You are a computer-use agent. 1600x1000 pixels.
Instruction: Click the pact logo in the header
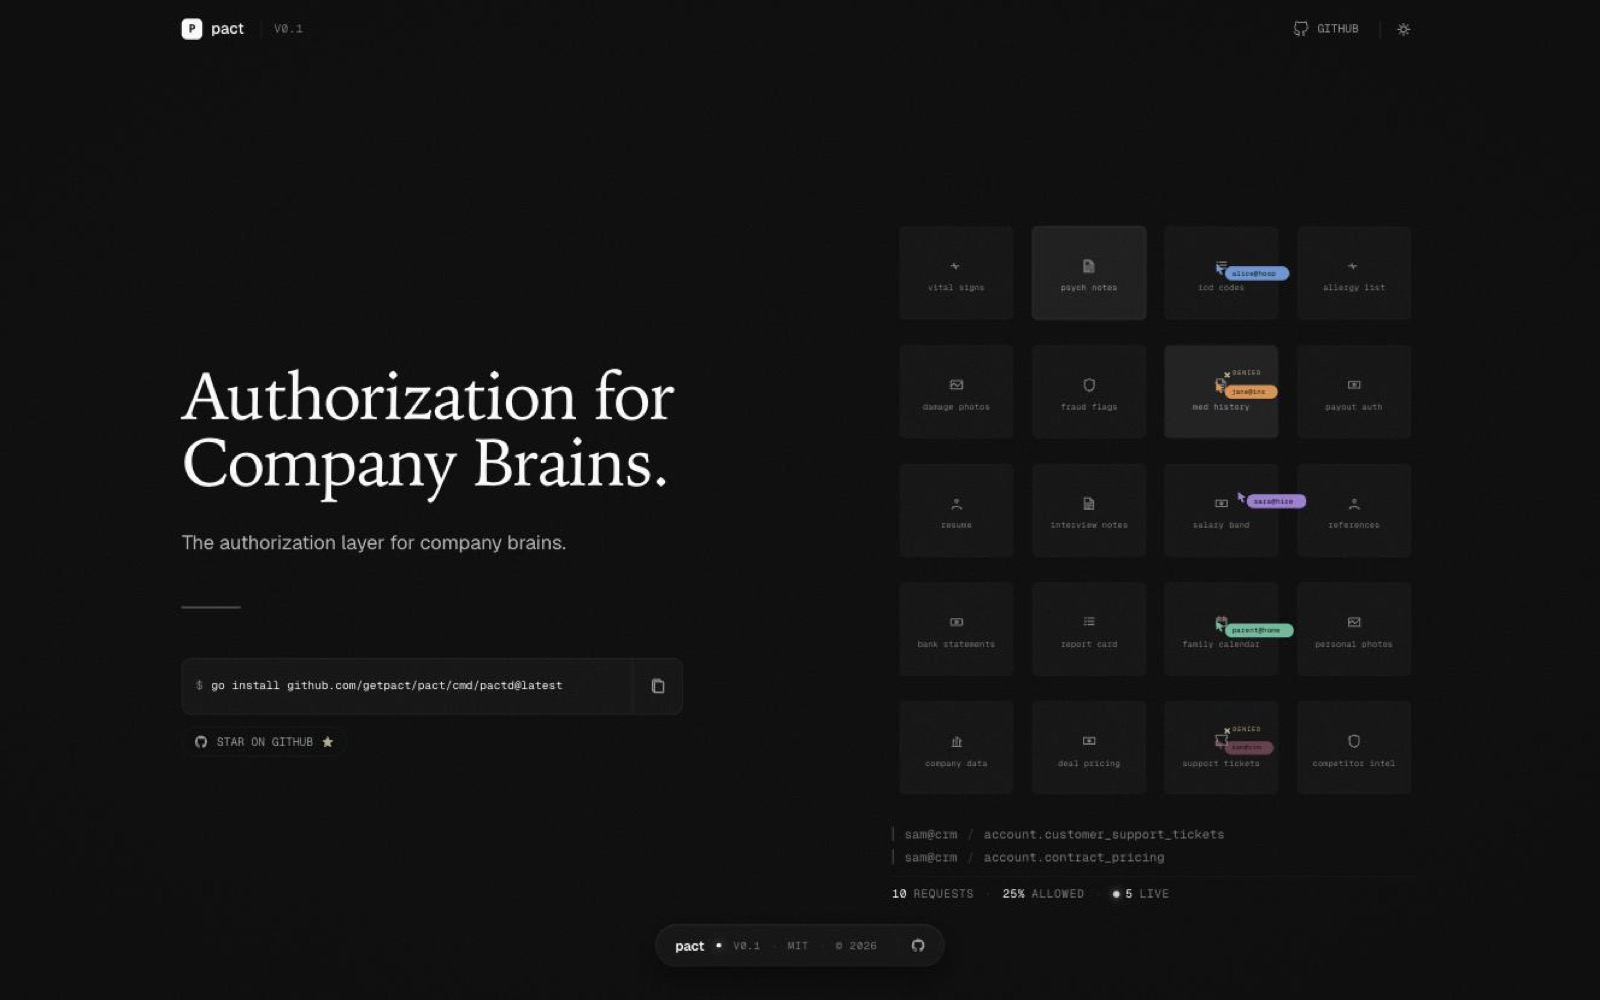tap(212, 29)
